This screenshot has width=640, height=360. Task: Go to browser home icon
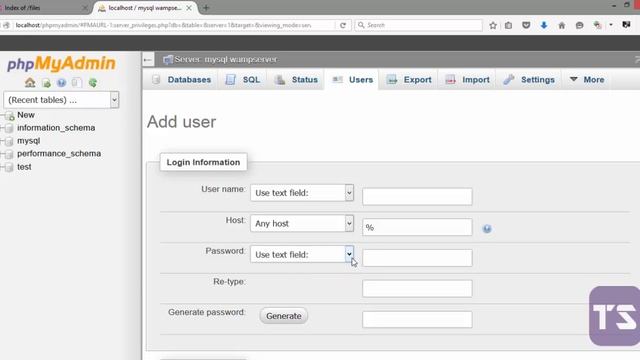[x=562, y=25]
